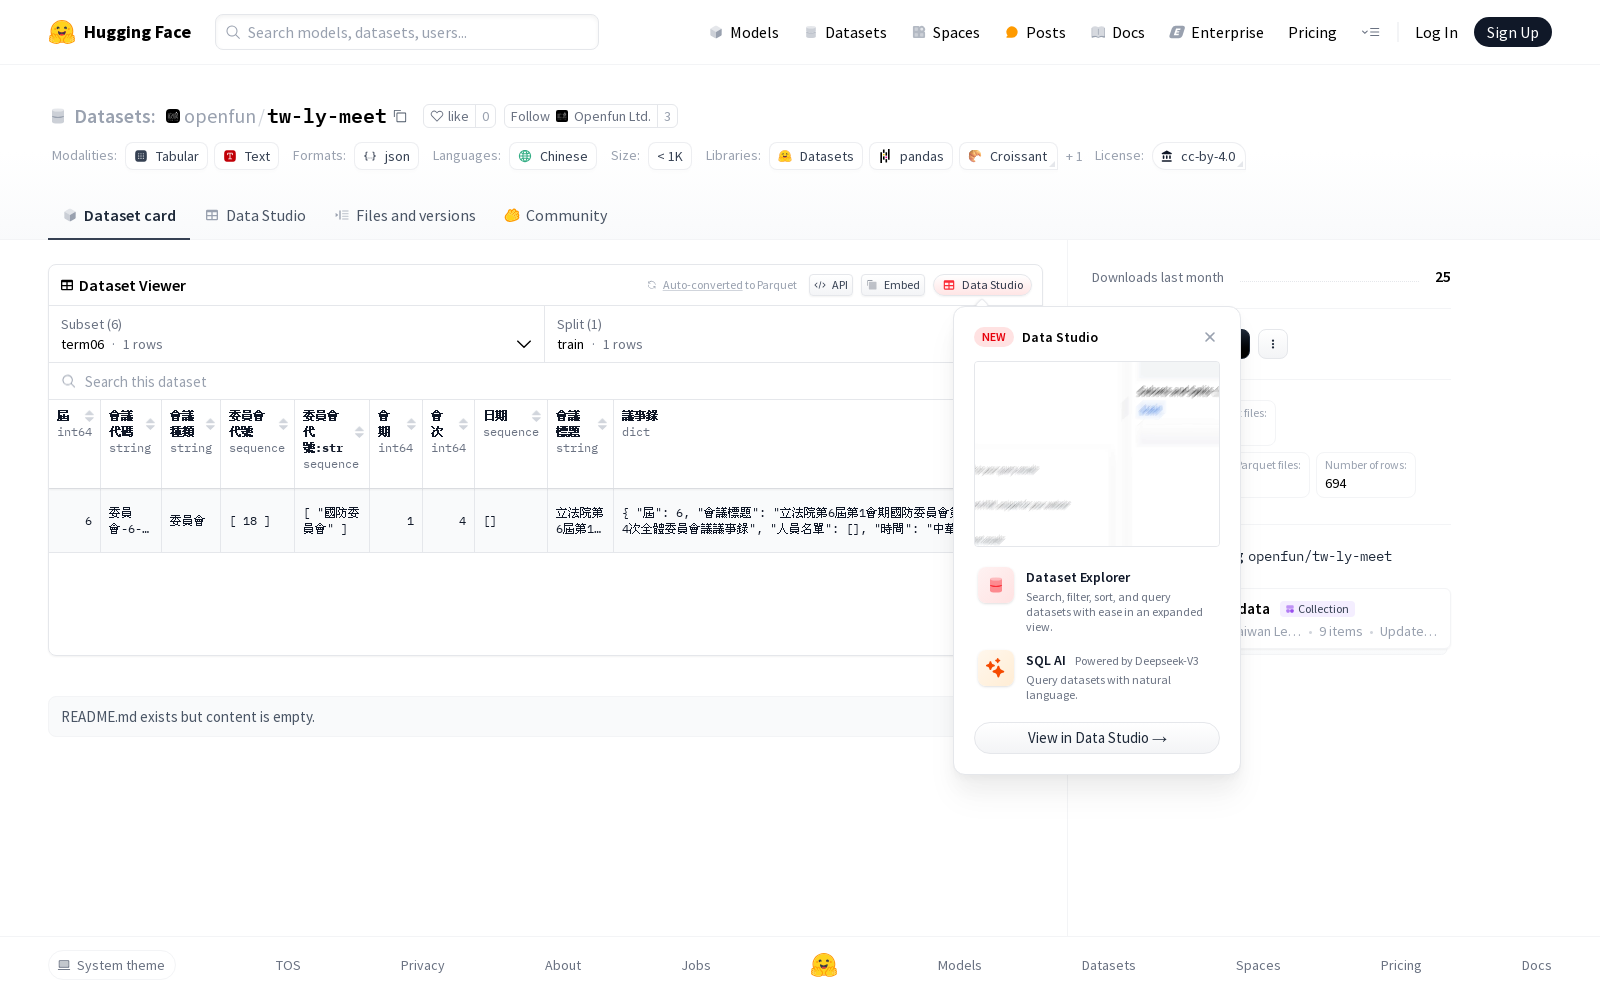Like the tw-ly-meet dataset
1600x1000 pixels.
449,116
